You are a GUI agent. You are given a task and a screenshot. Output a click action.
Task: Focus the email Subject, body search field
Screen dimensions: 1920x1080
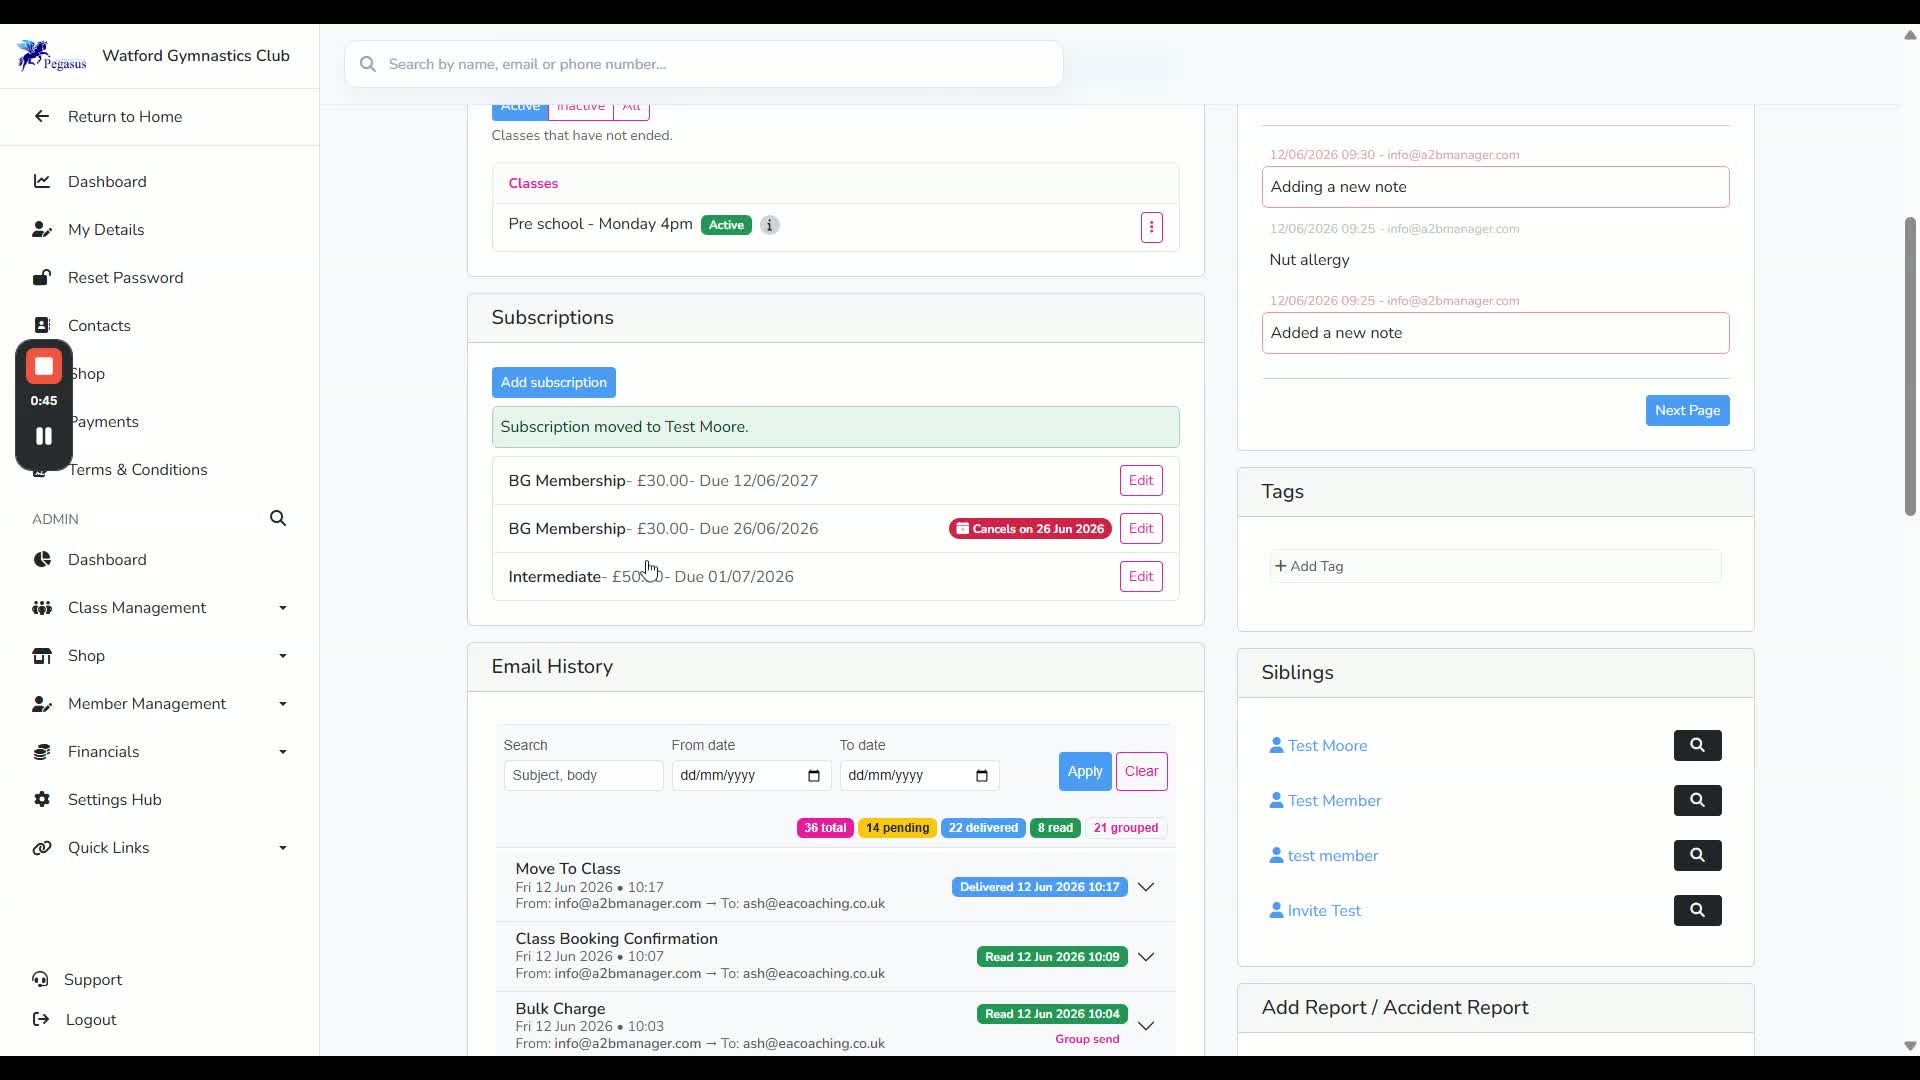(584, 775)
